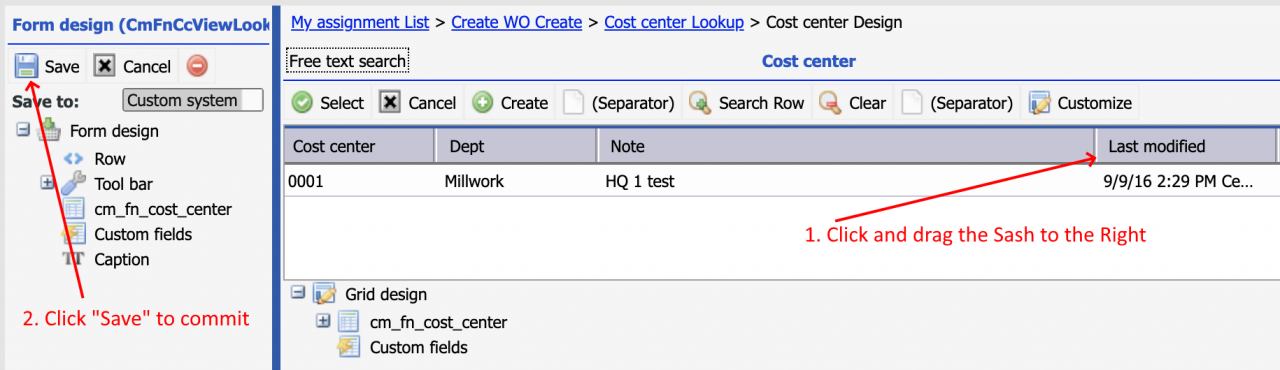Image resolution: width=1280 pixels, height=370 pixels.
Task: Click the green Select checkmark icon
Action: (x=302, y=102)
